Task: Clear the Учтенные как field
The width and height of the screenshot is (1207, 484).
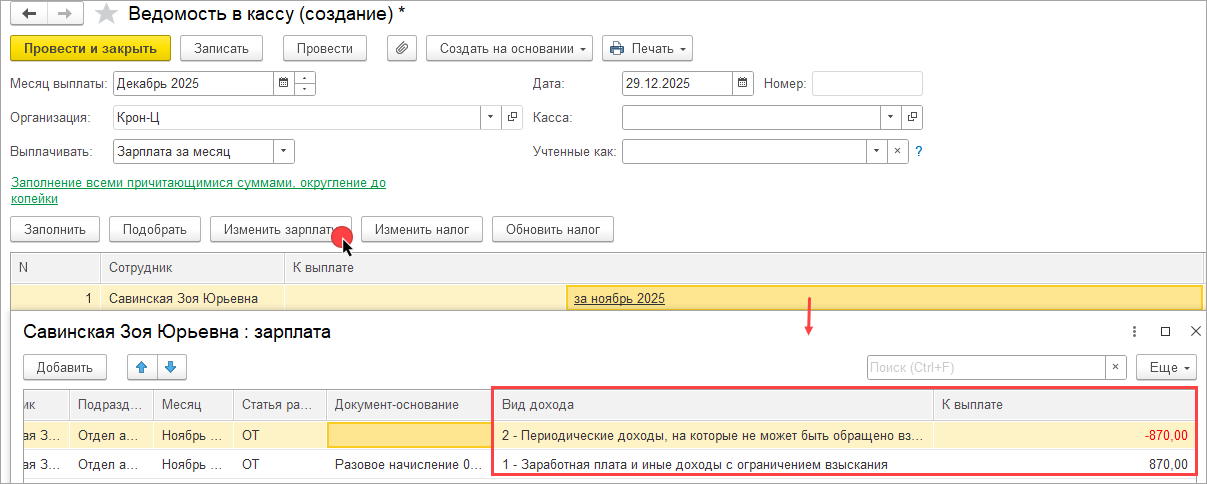Action: (x=897, y=152)
